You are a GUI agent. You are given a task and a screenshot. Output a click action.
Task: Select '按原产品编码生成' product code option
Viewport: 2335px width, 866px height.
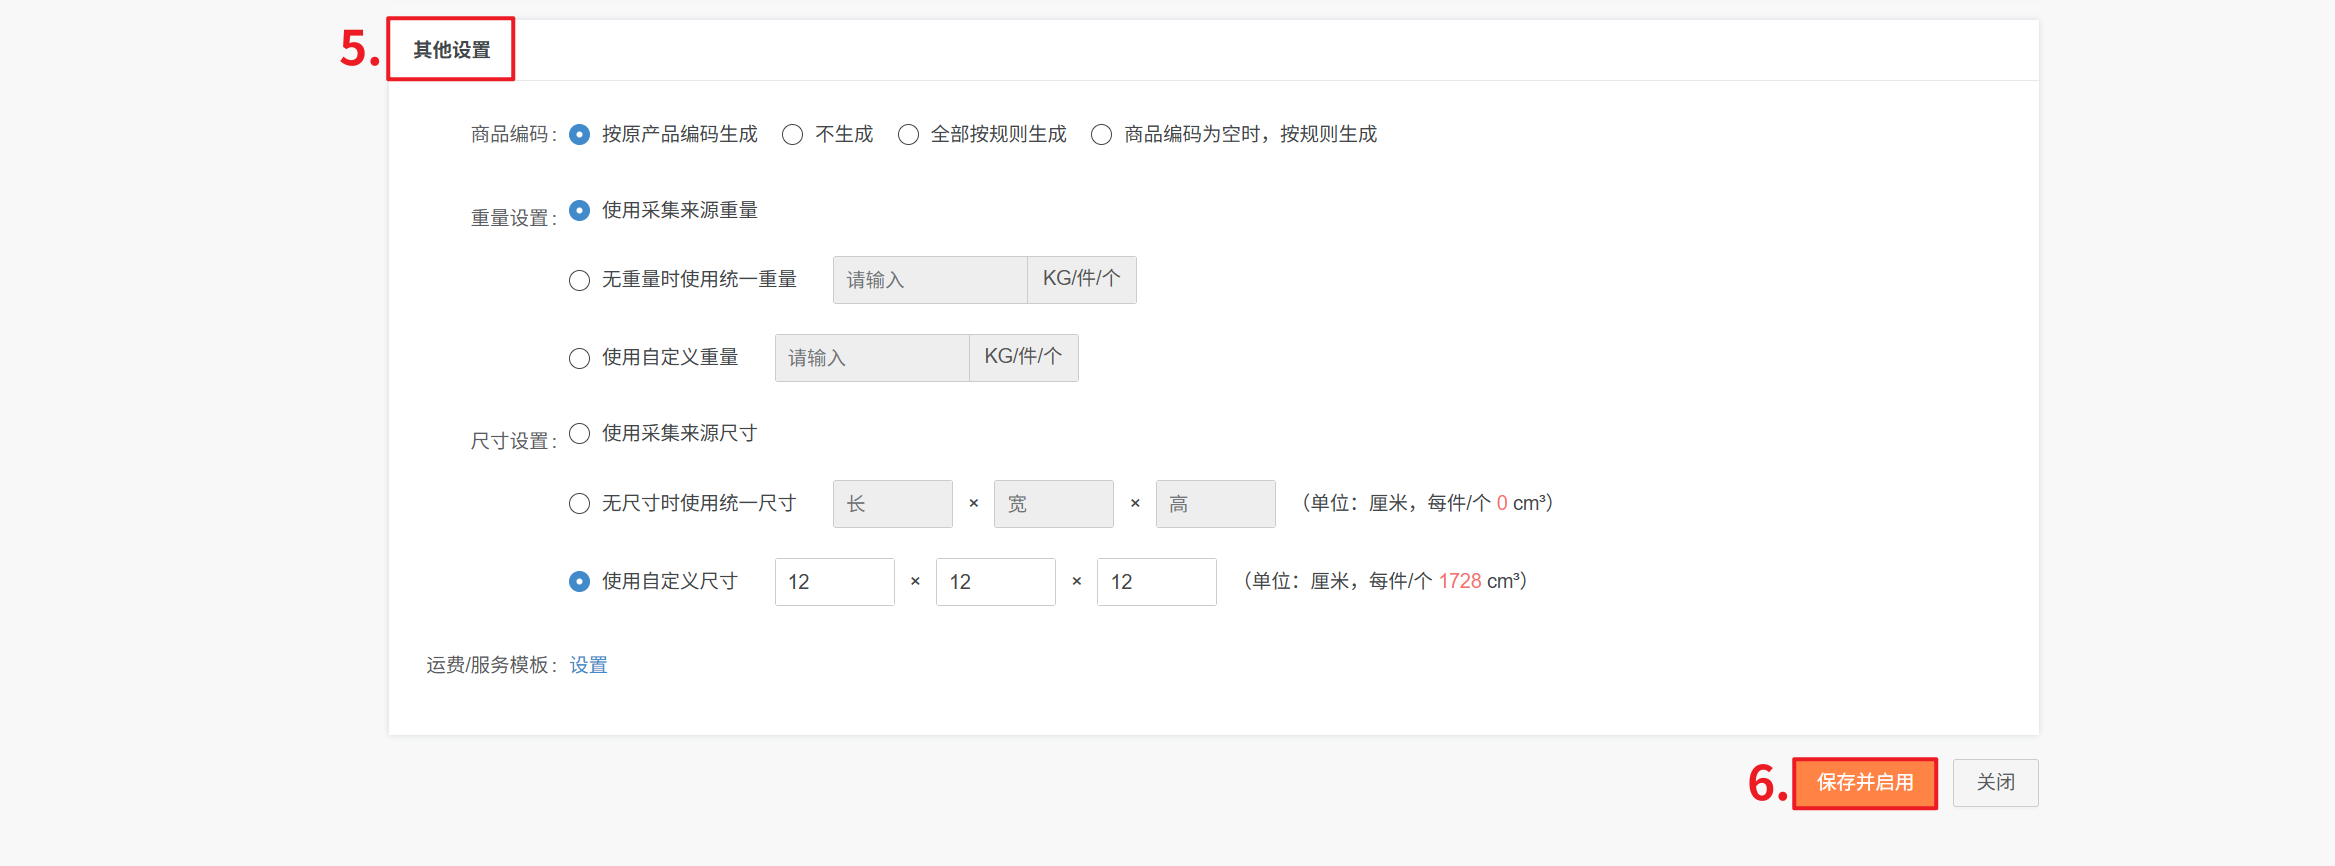pos(579,135)
